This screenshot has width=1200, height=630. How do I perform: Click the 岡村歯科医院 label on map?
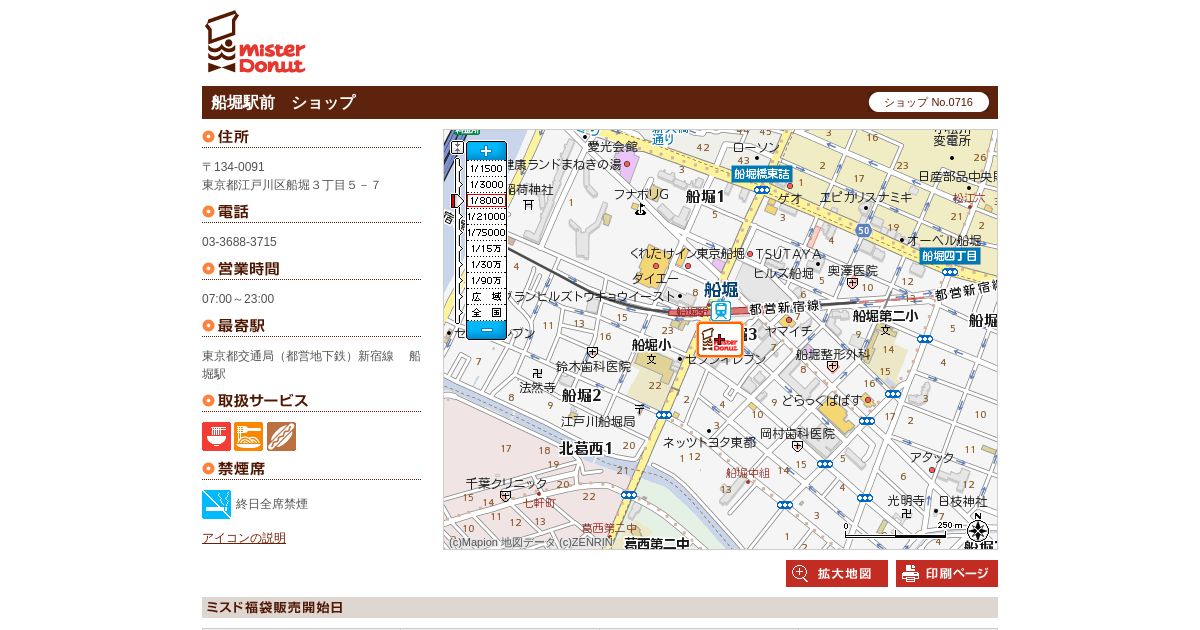797,434
